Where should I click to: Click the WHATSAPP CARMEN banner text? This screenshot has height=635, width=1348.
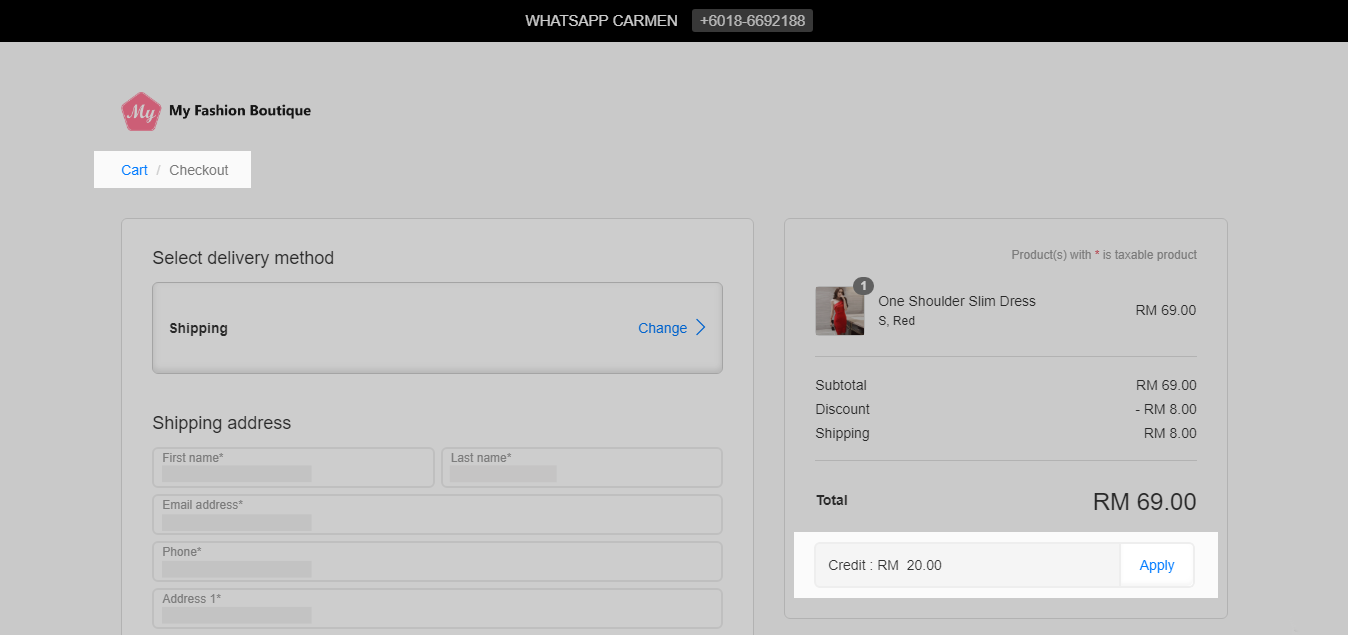coord(601,20)
